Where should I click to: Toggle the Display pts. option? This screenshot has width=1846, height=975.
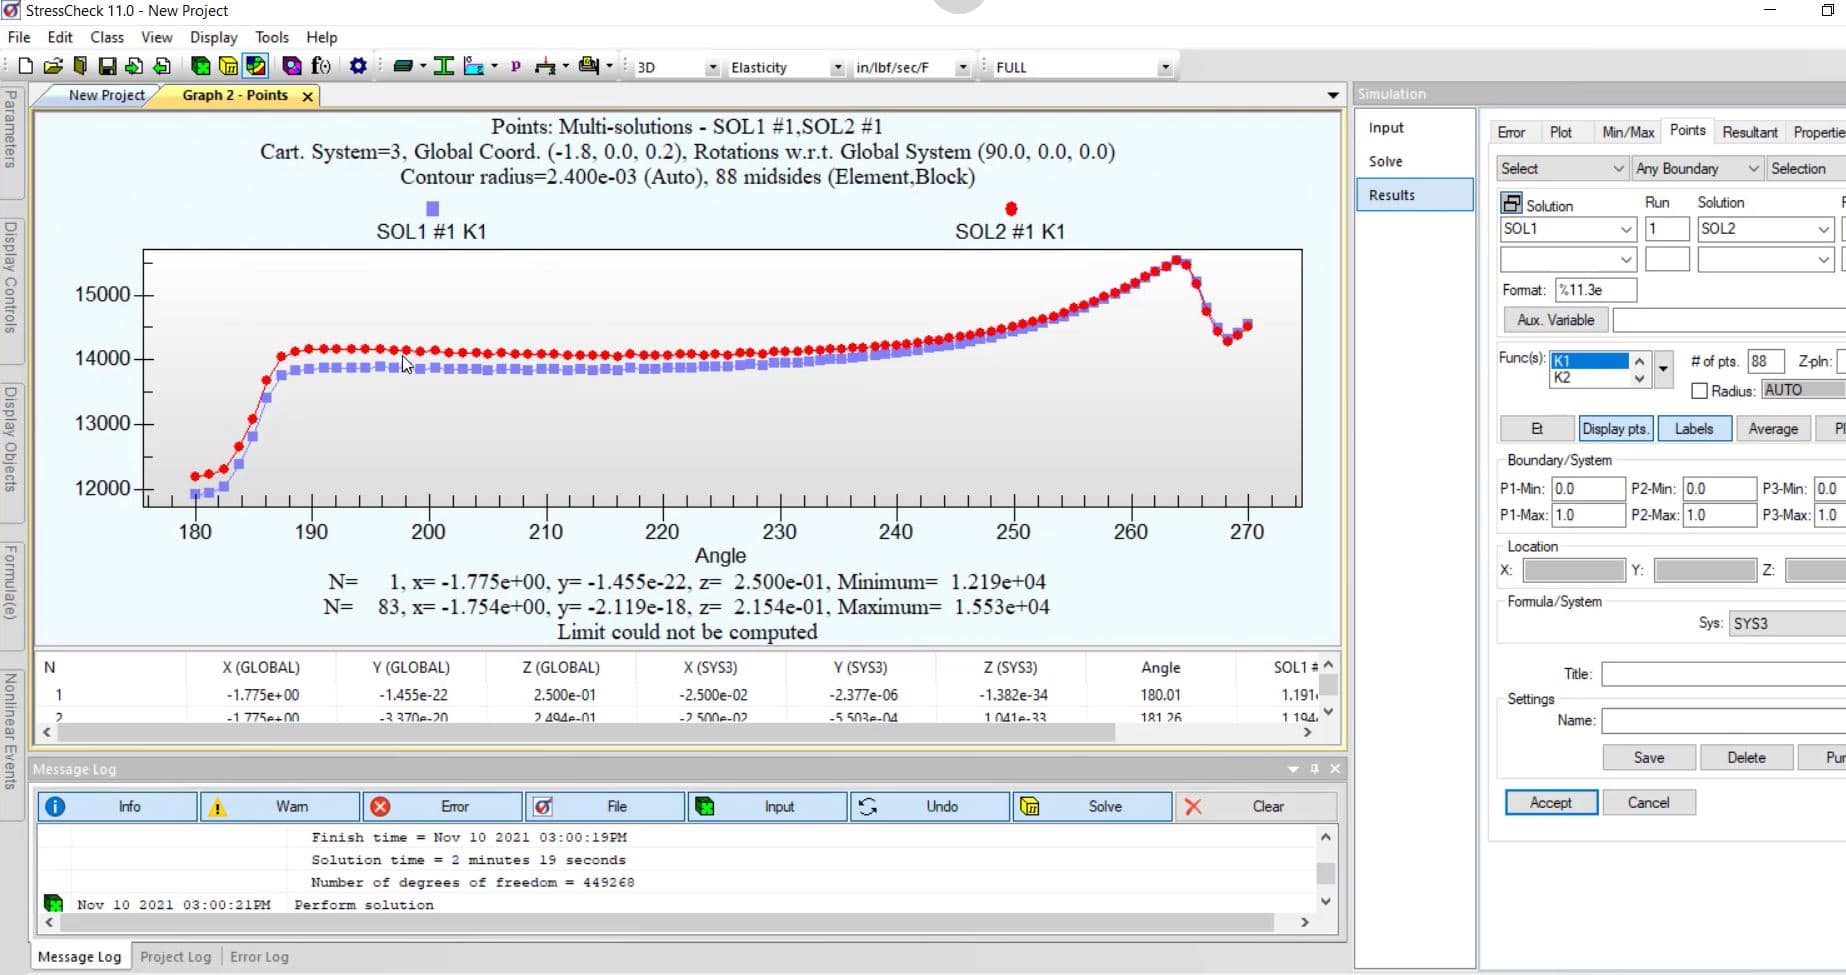(1615, 428)
